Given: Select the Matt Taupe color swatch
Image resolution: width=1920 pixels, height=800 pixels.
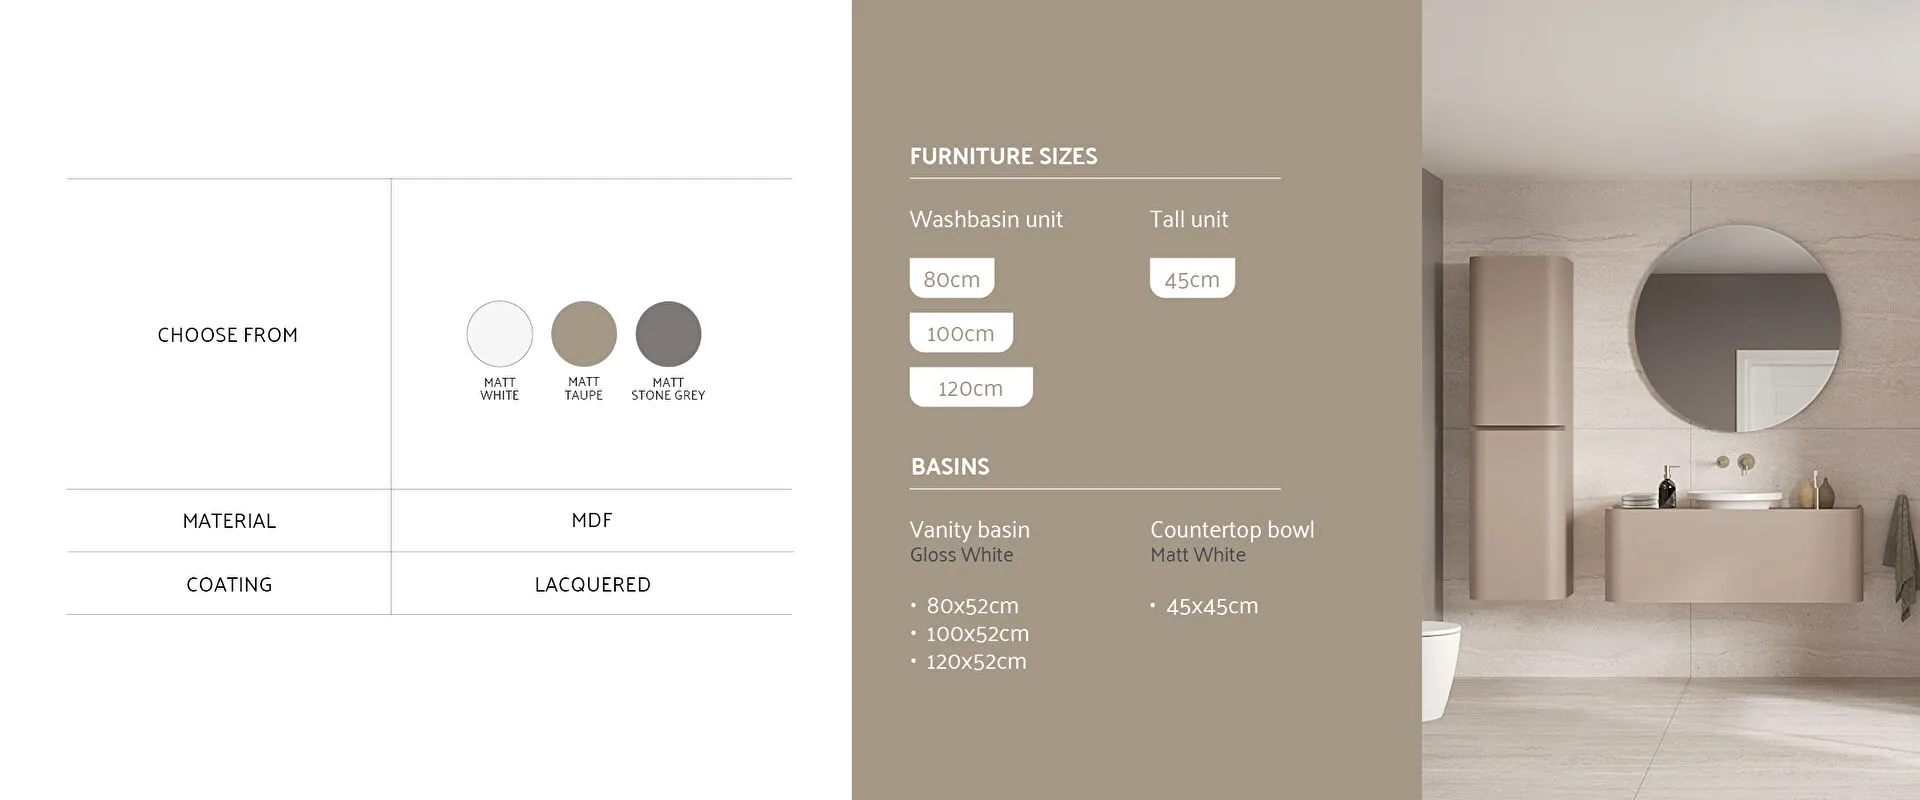Looking at the screenshot, I should pyautogui.click(x=584, y=334).
